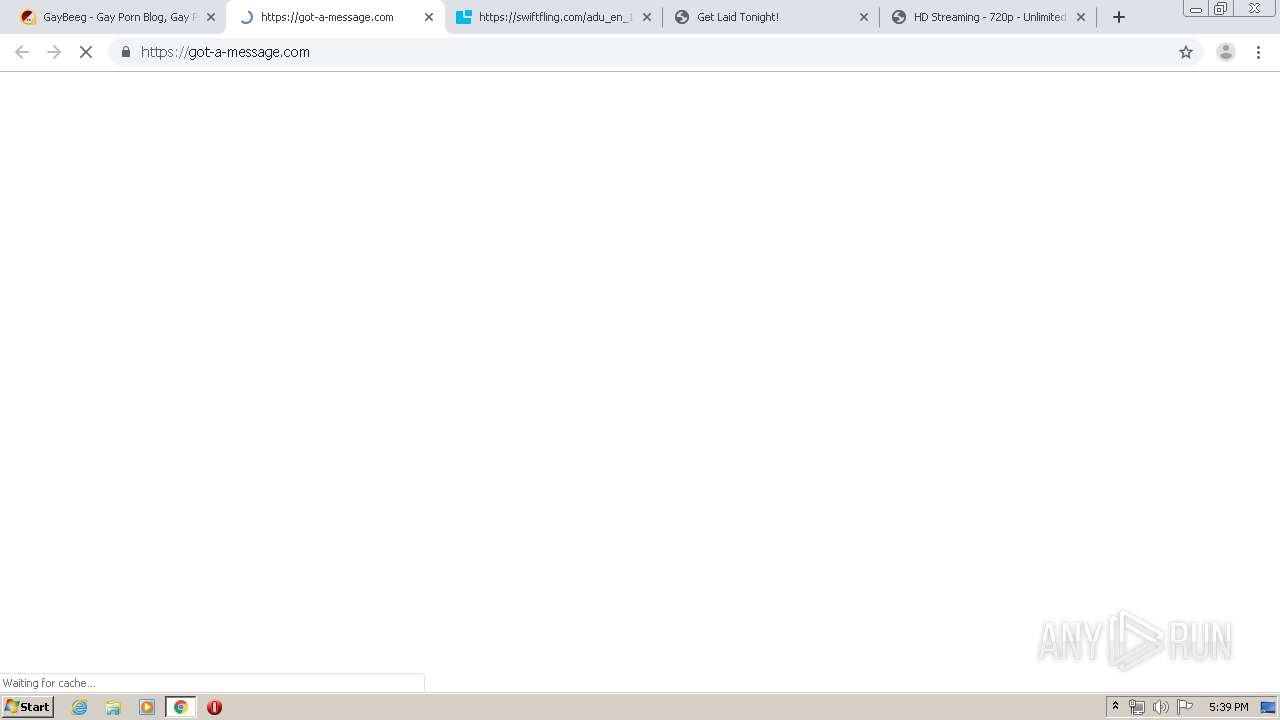Open the swiftfling.com tab
Viewport: 1280px width, 720px height.
tap(555, 17)
